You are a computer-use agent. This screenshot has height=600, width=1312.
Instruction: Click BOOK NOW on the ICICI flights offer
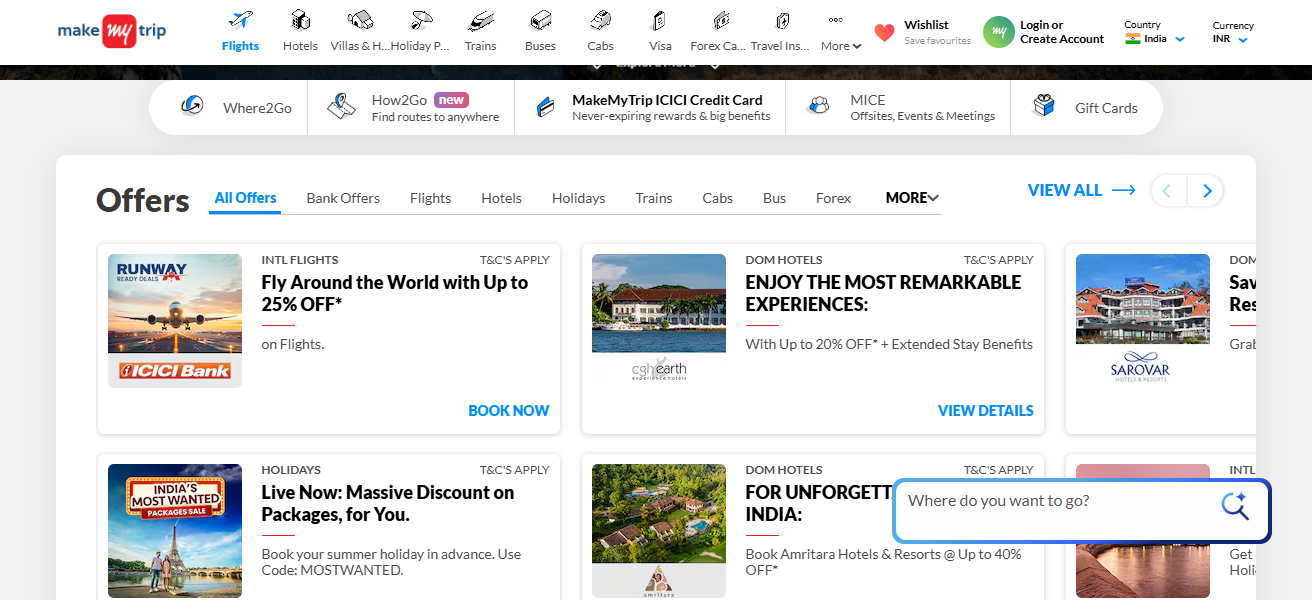tap(508, 410)
